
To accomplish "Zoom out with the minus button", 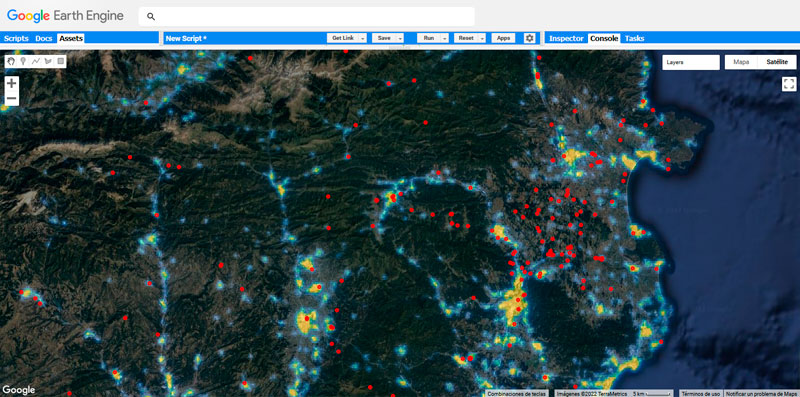I will pos(12,98).
